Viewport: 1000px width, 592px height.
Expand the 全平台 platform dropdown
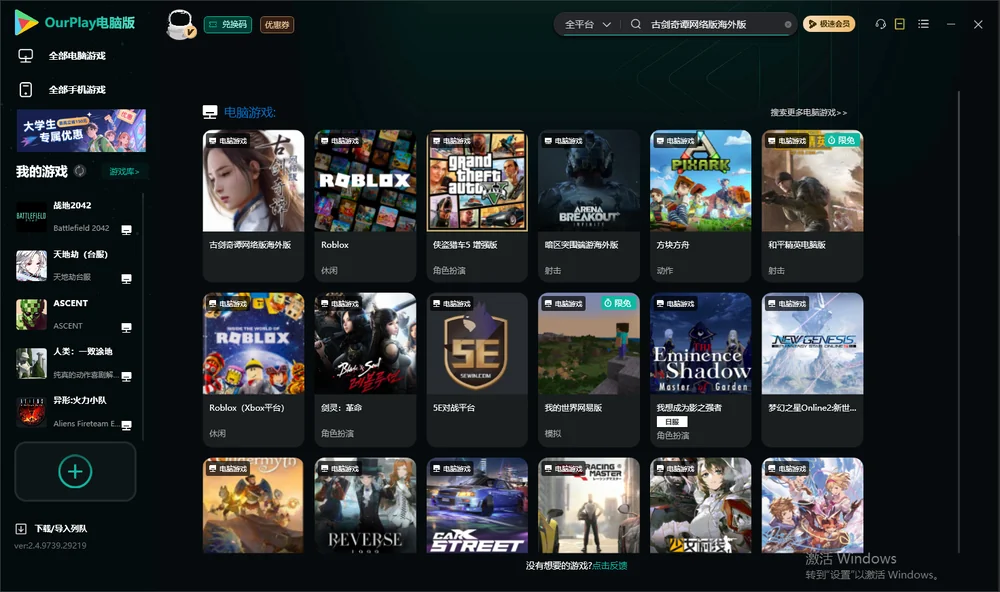[x=587, y=24]
